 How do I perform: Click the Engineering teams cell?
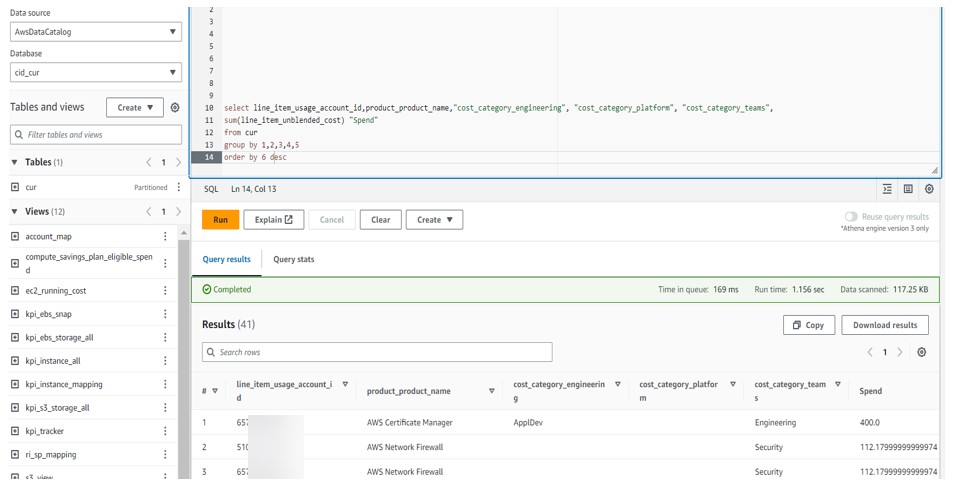[775, 422]
